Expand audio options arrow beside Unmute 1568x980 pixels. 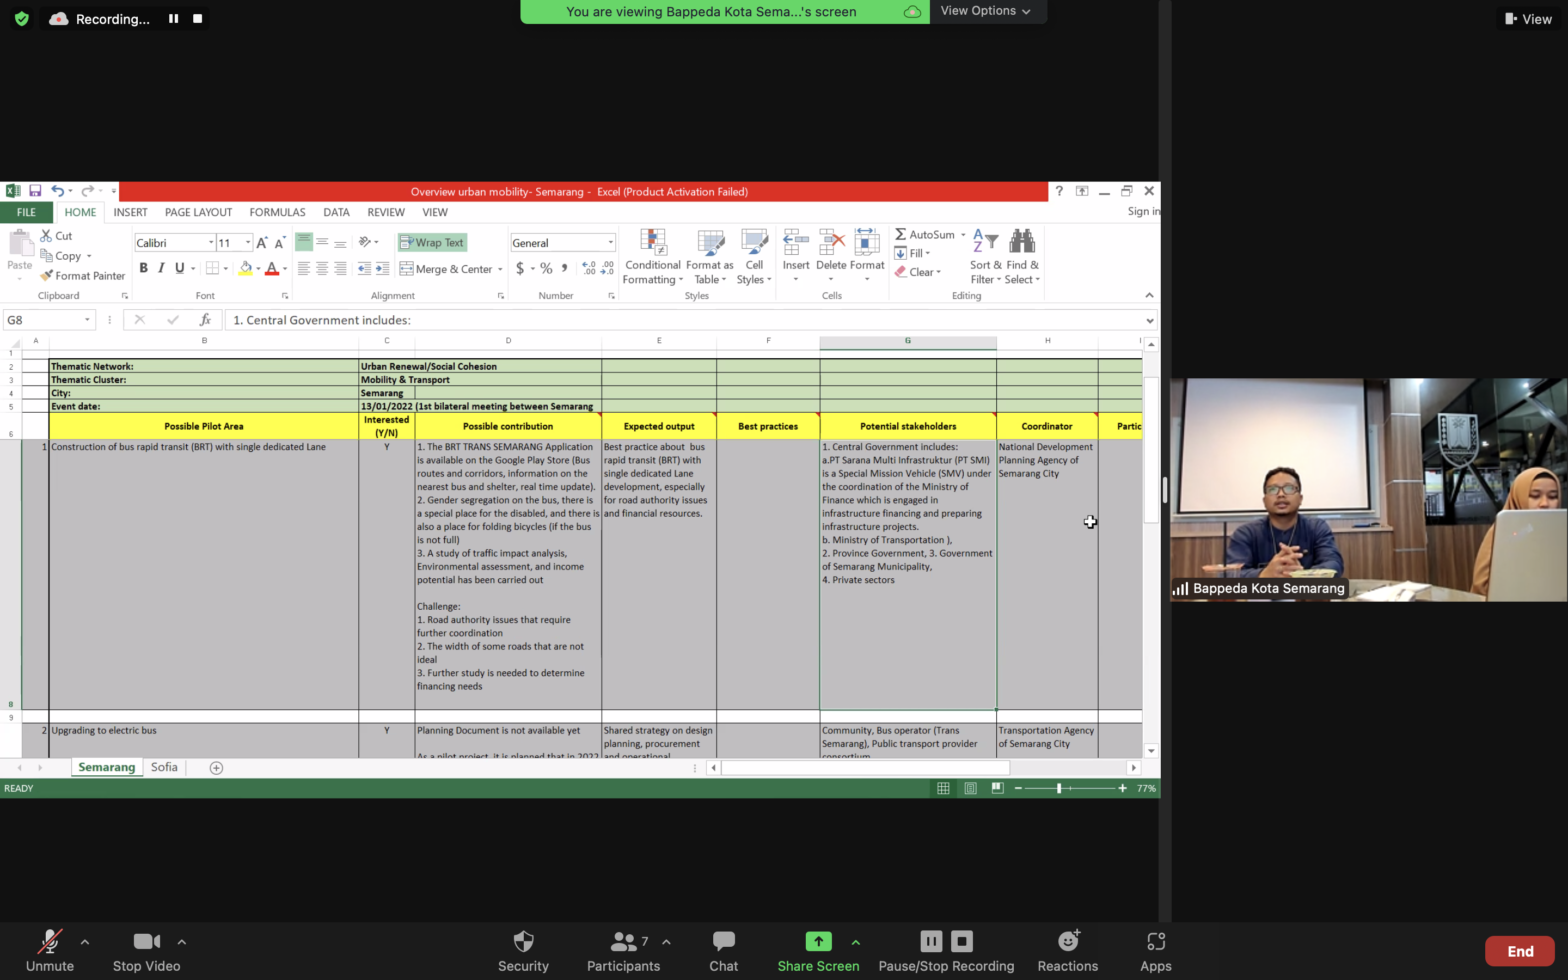pos(85,941)
